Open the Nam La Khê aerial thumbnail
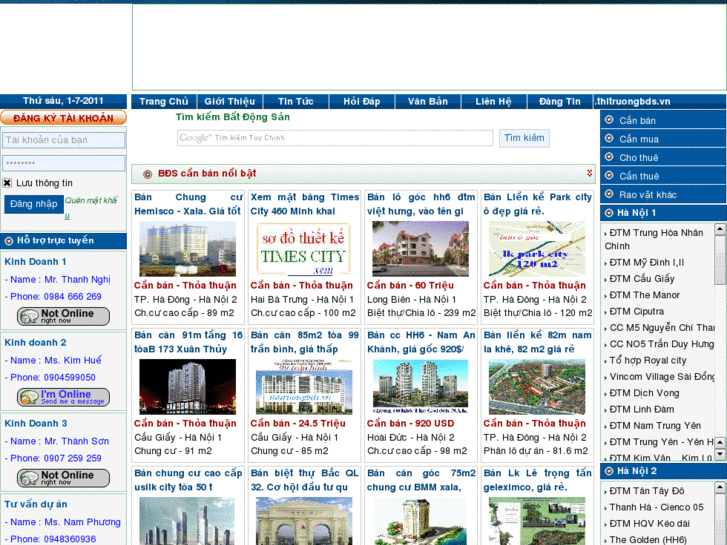727x545 pixels. click(x=536, y=386)
